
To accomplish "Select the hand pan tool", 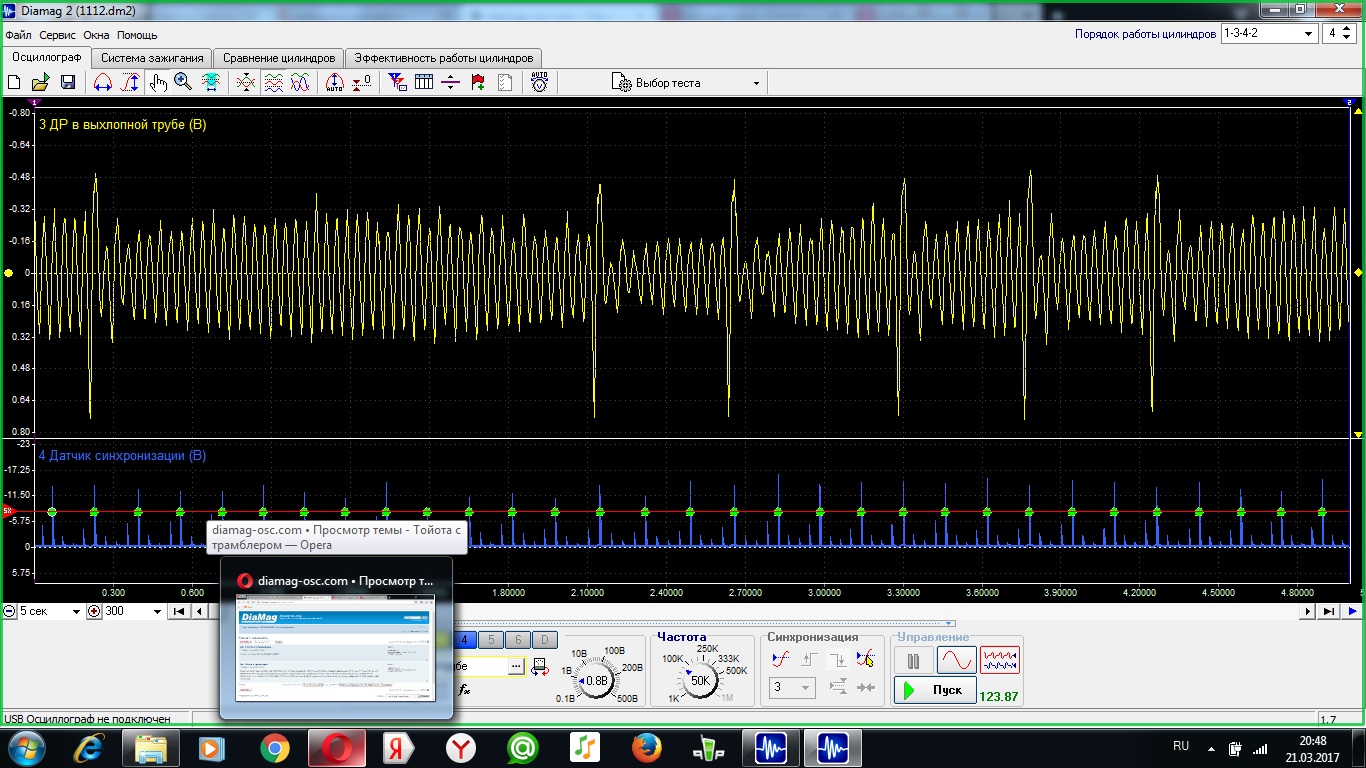I will pyautogui.click(x=157, y=83).
